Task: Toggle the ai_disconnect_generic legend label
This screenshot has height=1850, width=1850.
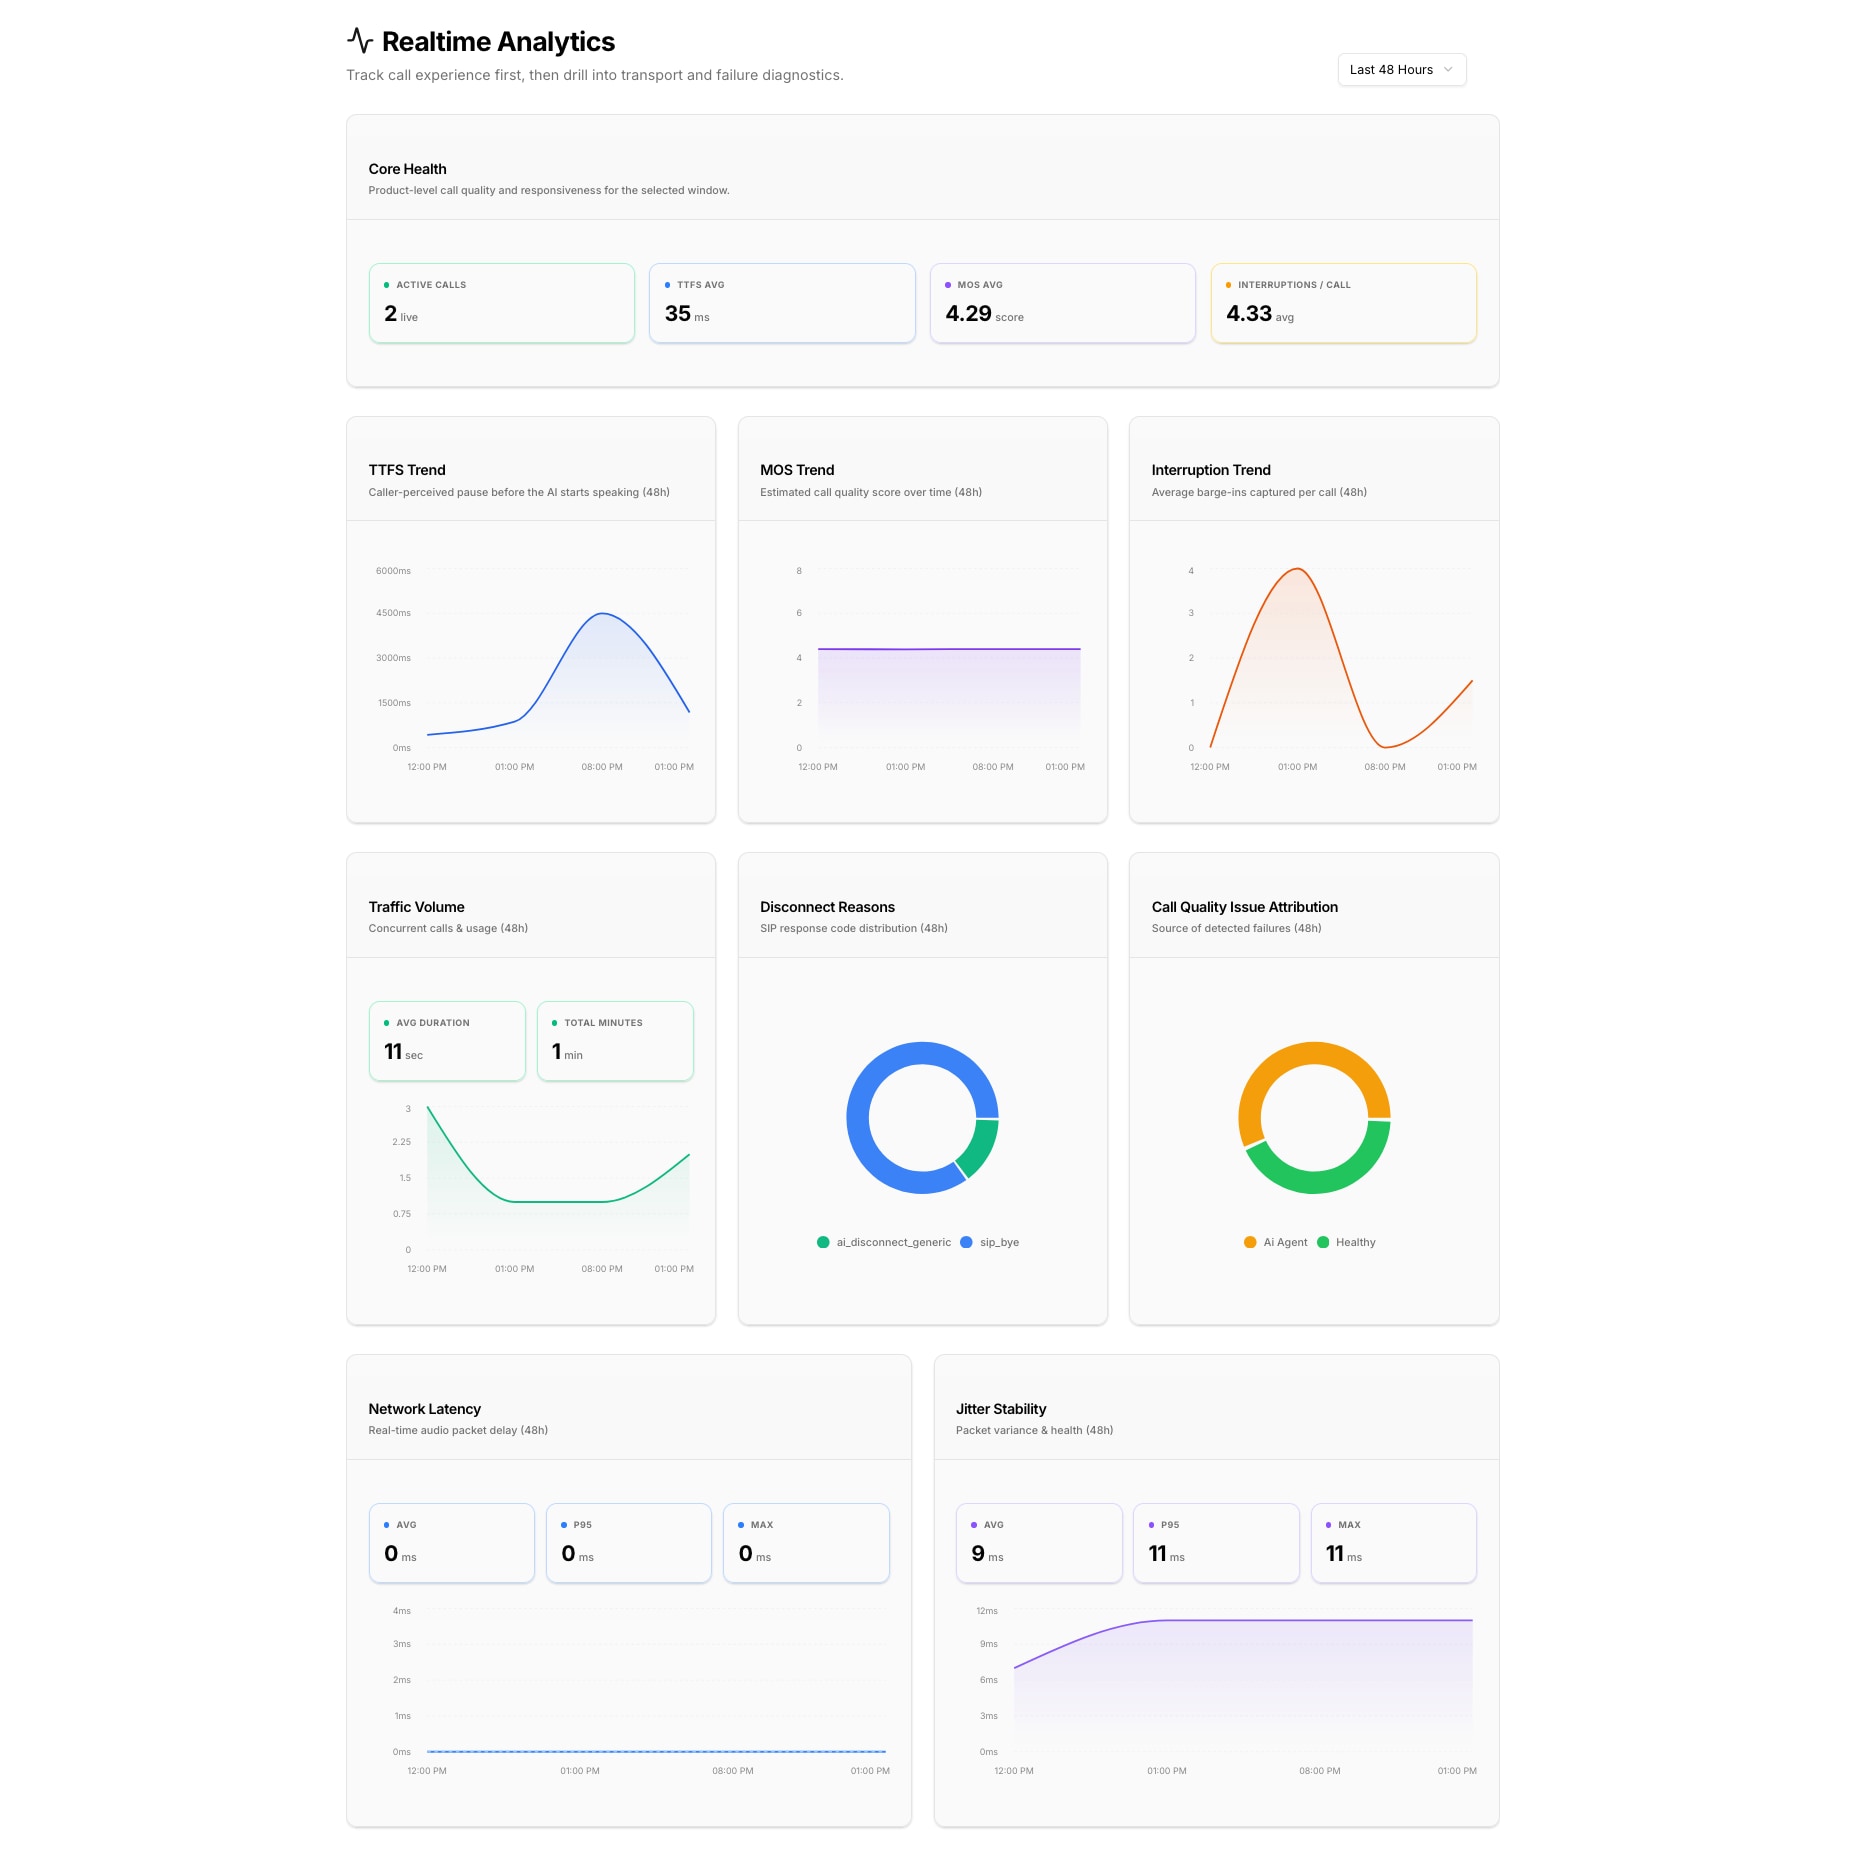Action: (893, 1242)
